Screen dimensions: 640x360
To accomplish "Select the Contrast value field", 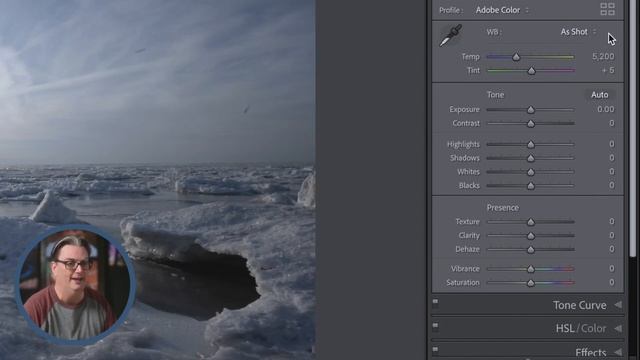I will [611, 123].
